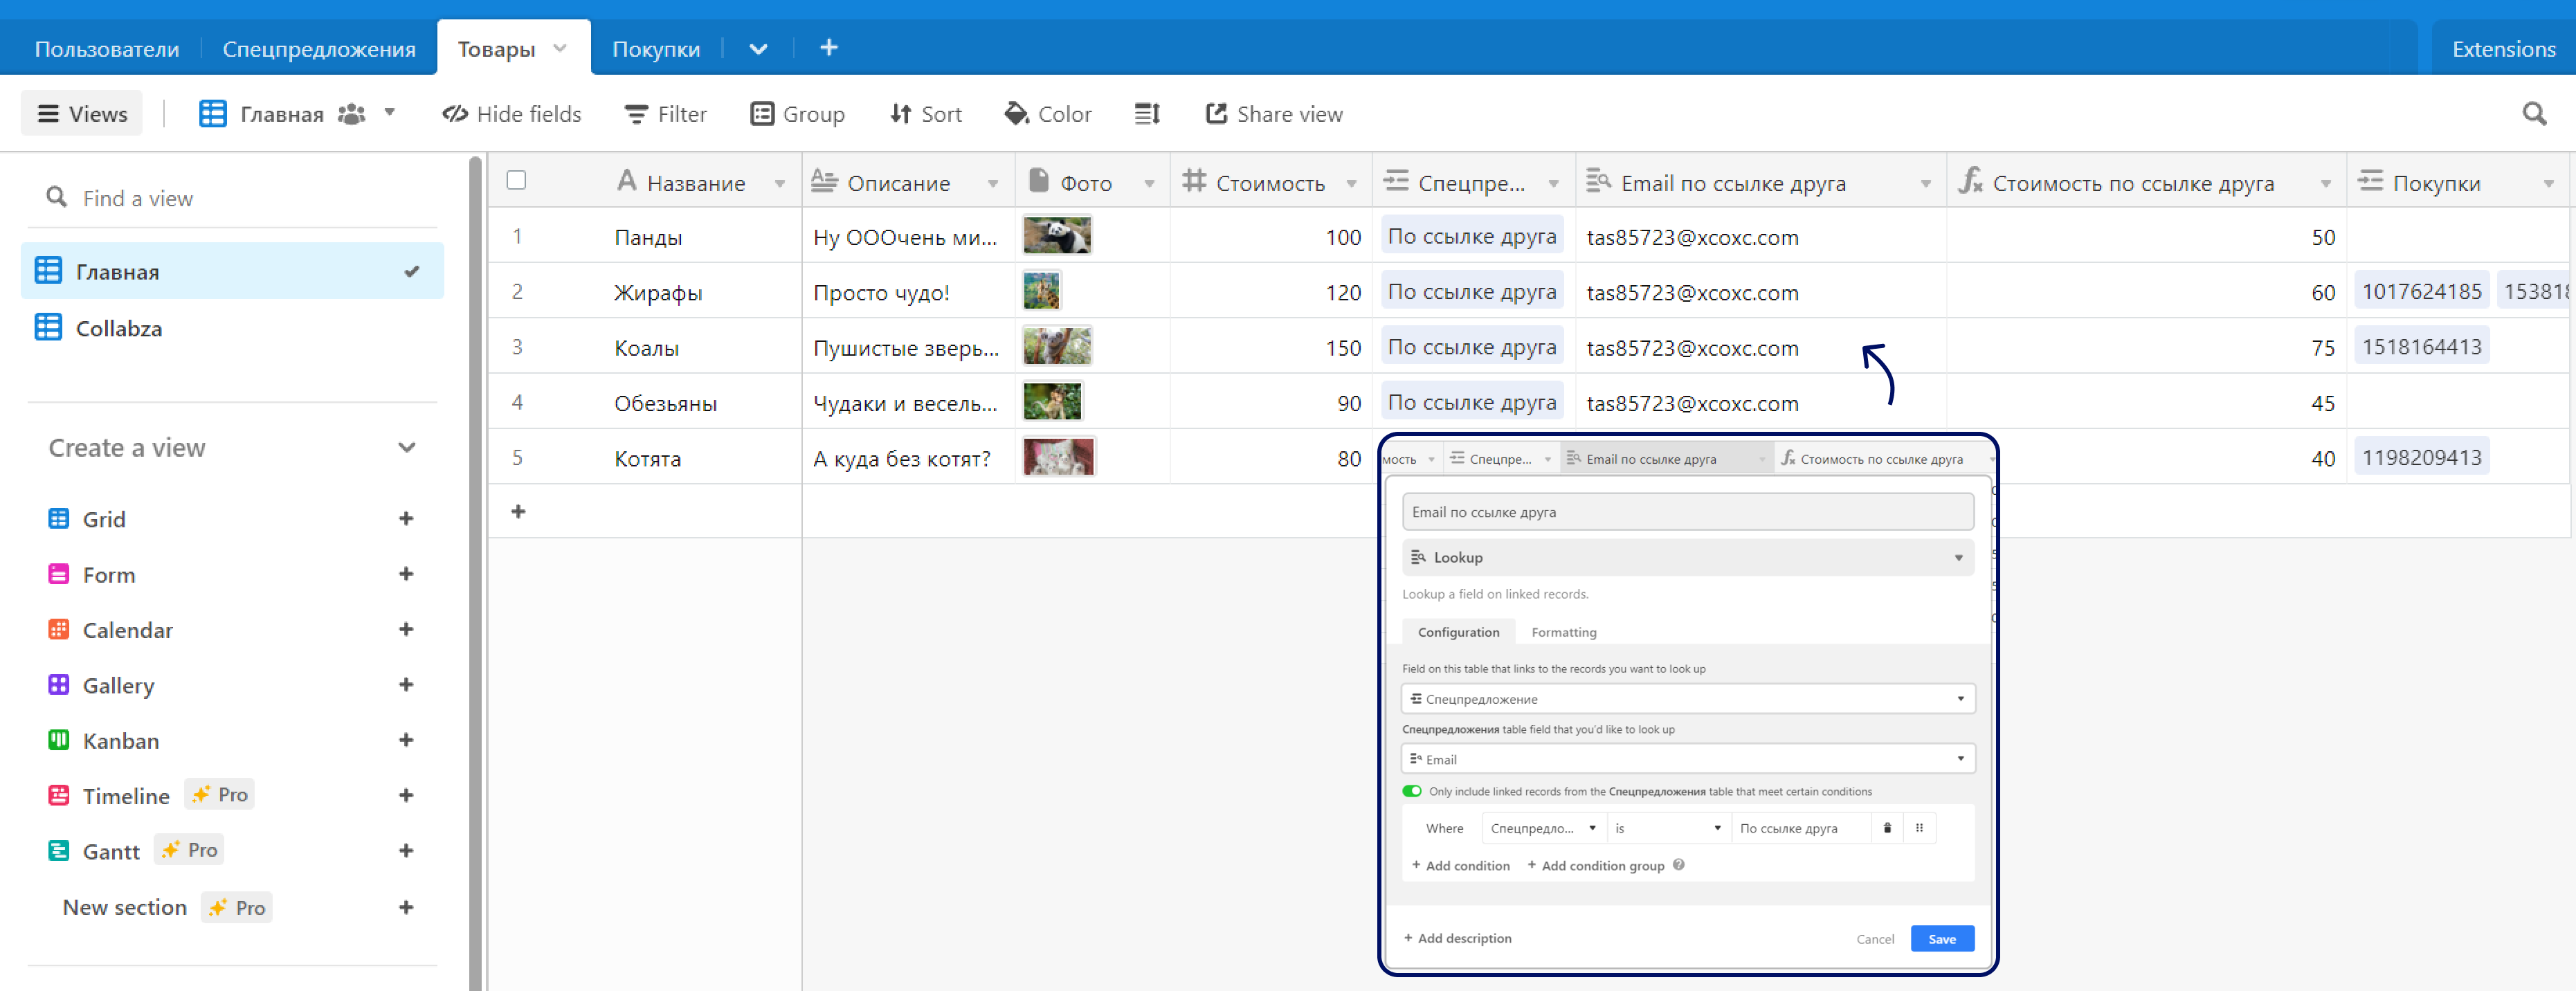Expand the hidden tables chevron

[758, 48]
